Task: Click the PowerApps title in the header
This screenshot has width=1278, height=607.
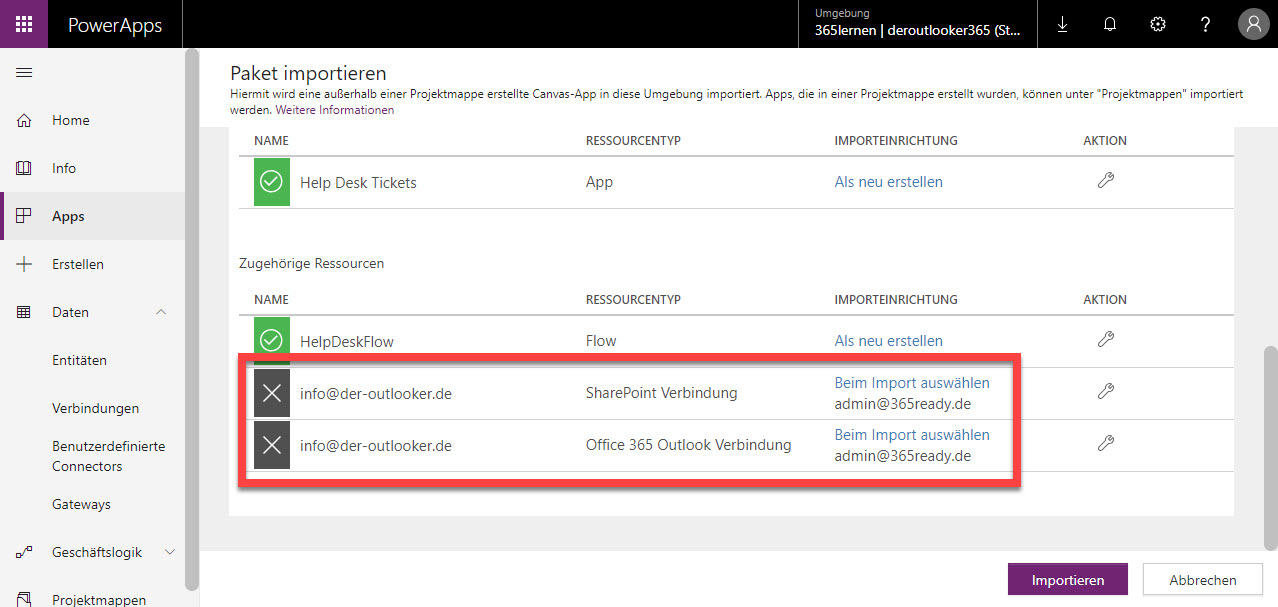Action: [115, 25]
